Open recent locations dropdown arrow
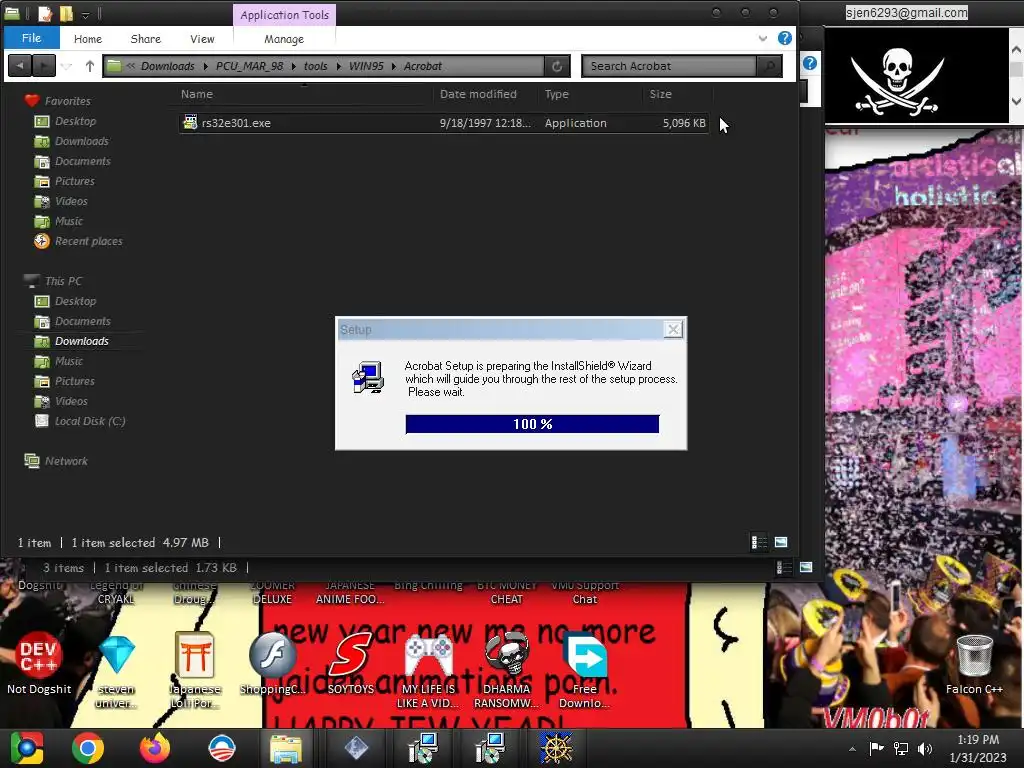The image size is (1024, 768). click(x=67, y=66)
